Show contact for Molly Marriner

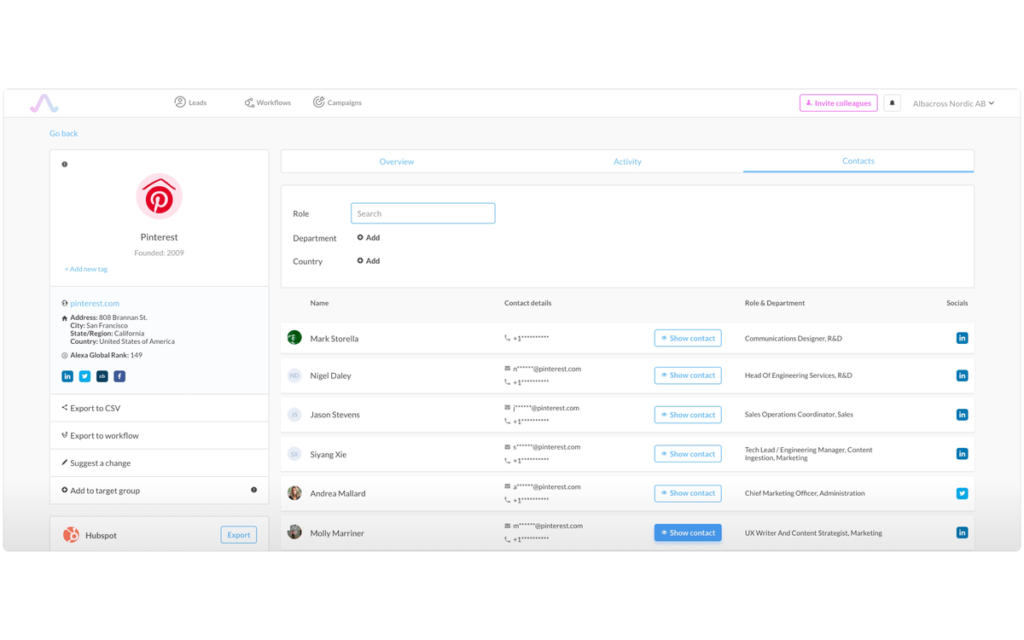click(x=688, y=533)
